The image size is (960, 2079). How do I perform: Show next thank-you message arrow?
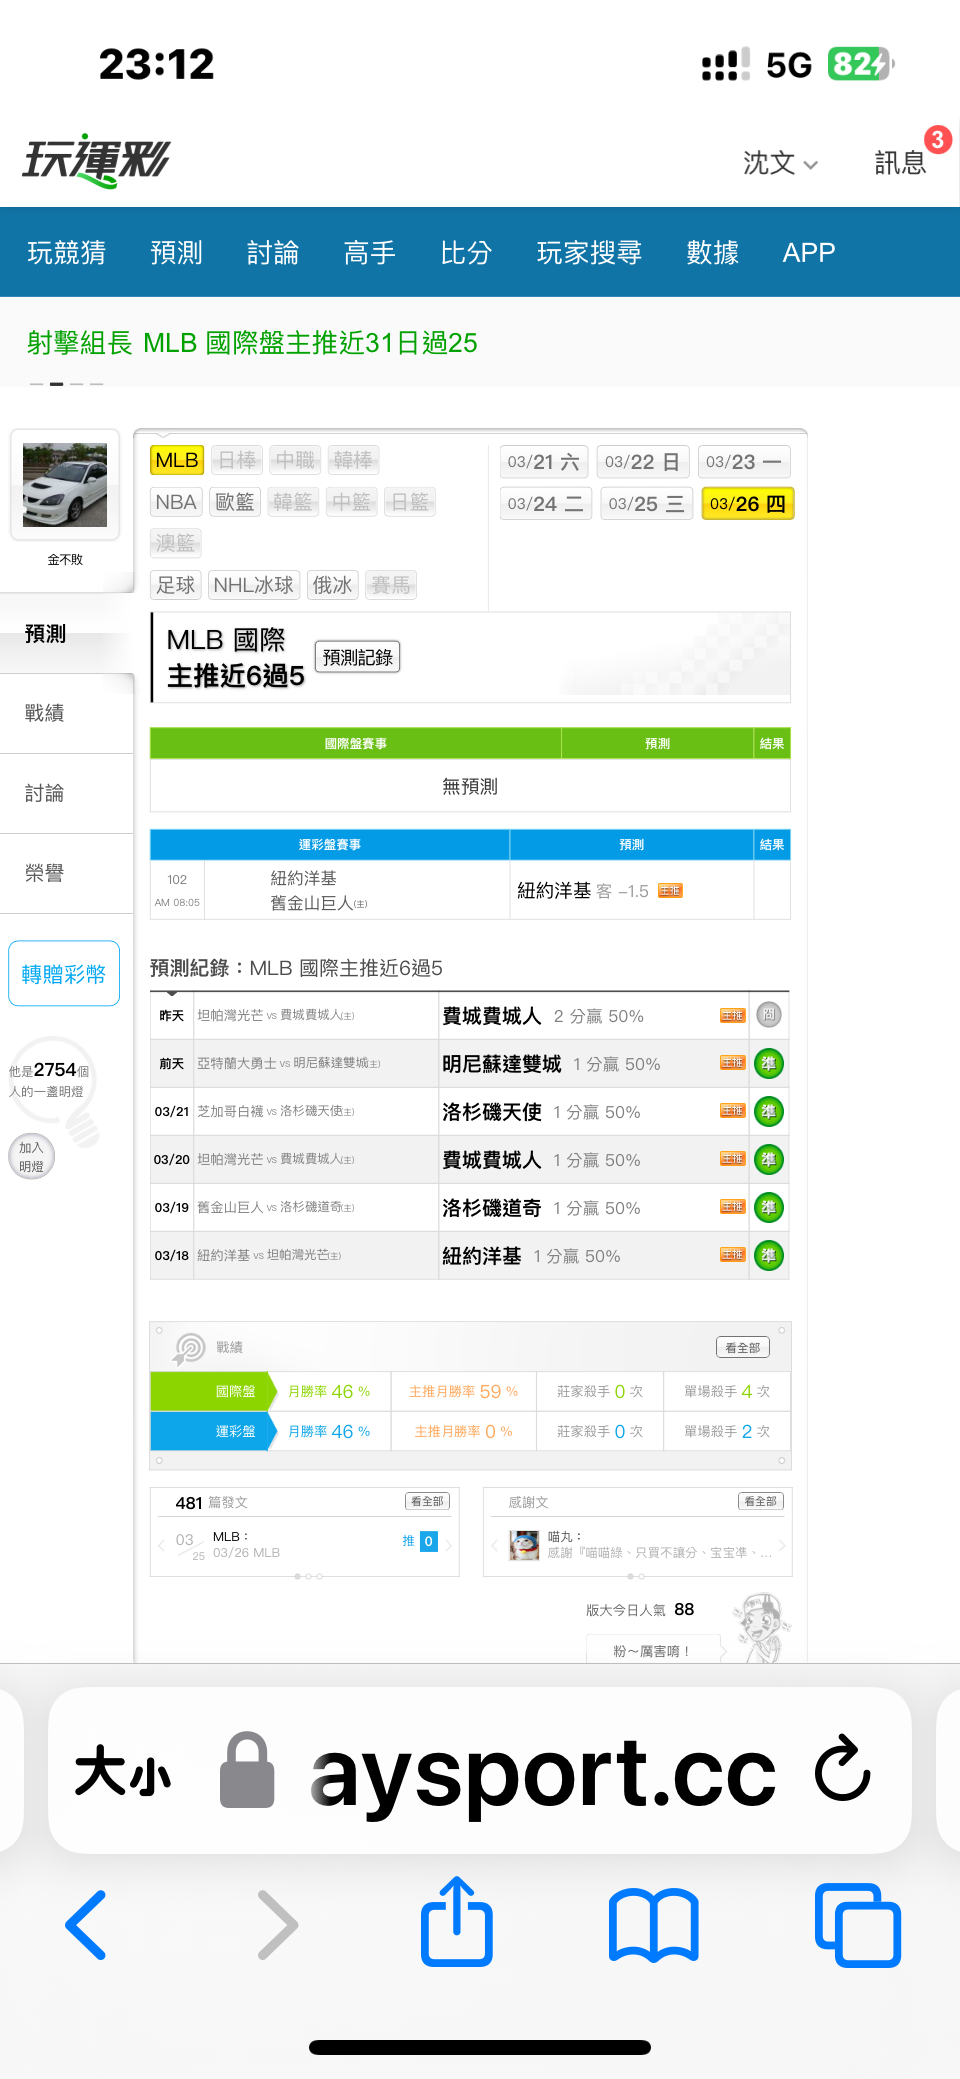[x=782, y=1545]
